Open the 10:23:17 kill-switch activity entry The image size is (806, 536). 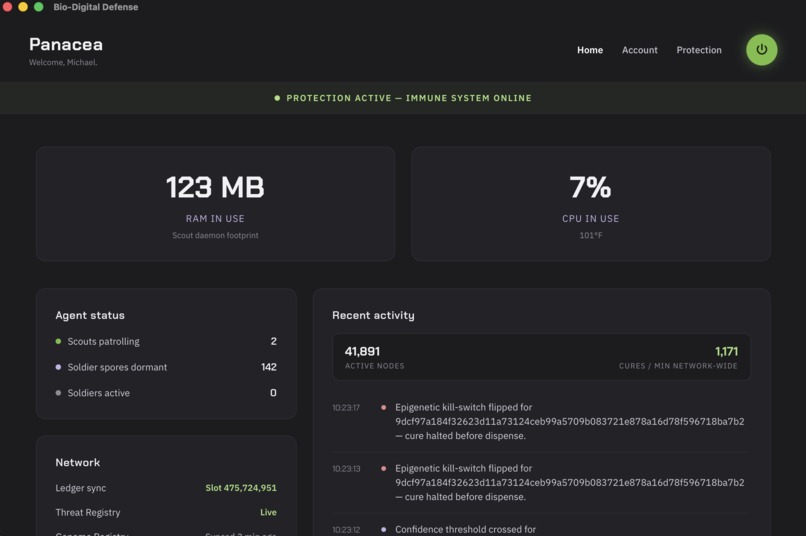[541, 421]
